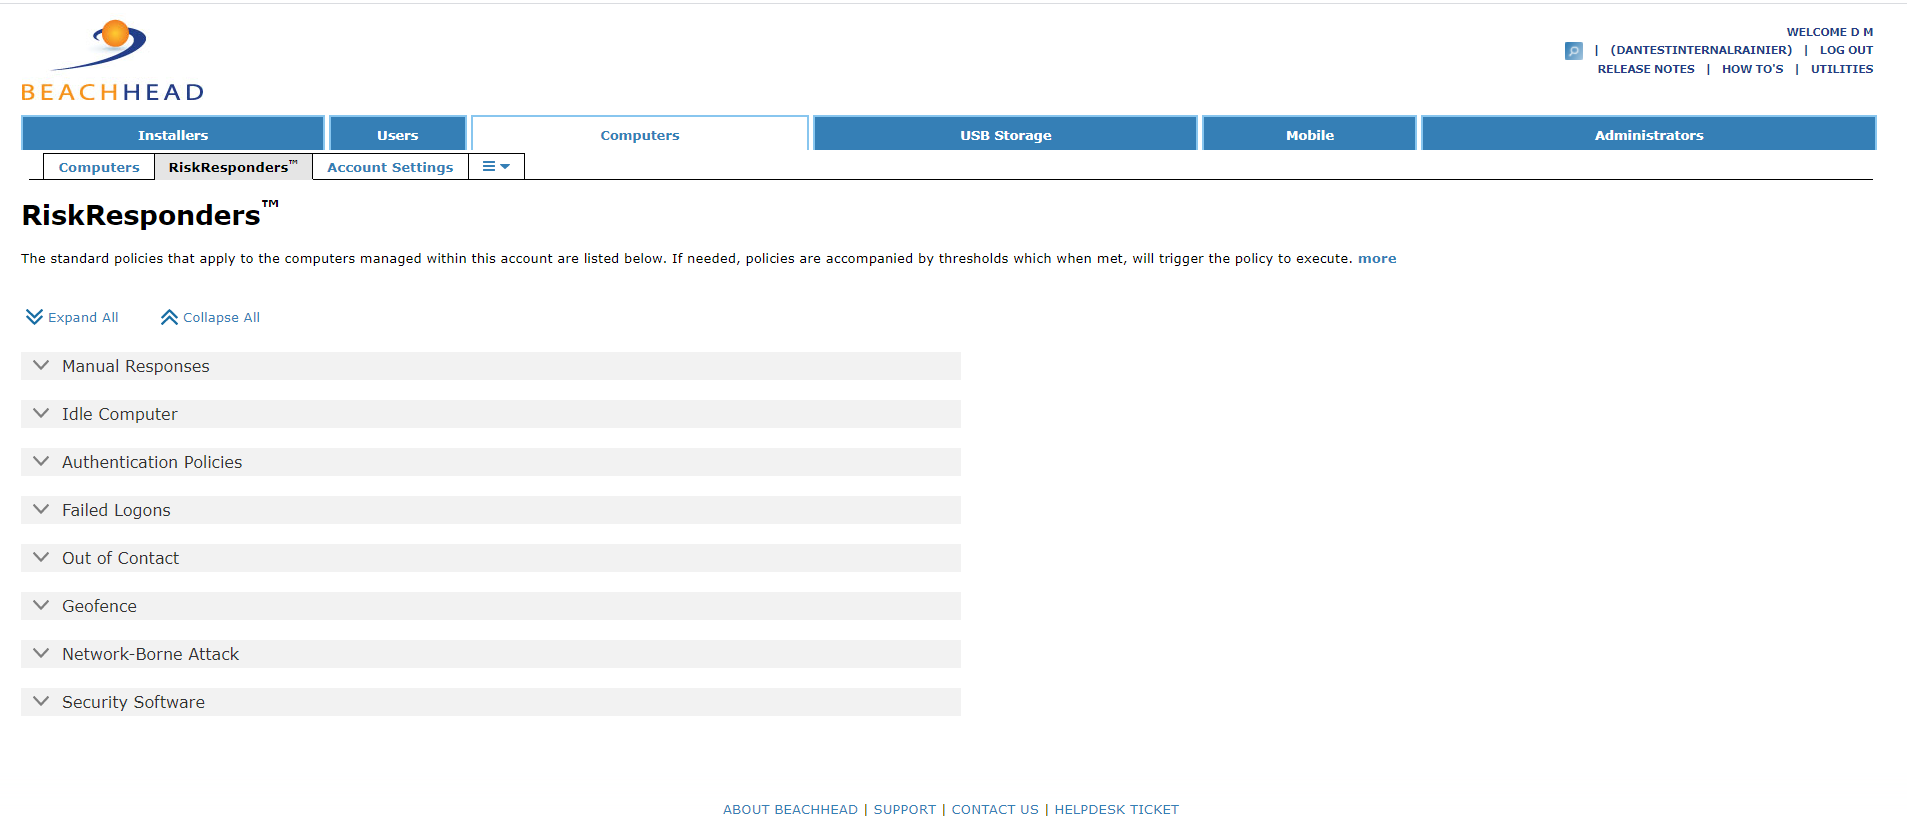Expand the Idle Computer section chevron
The width and height of the screenshot is (1907, 821).
(x=41, y=414)
